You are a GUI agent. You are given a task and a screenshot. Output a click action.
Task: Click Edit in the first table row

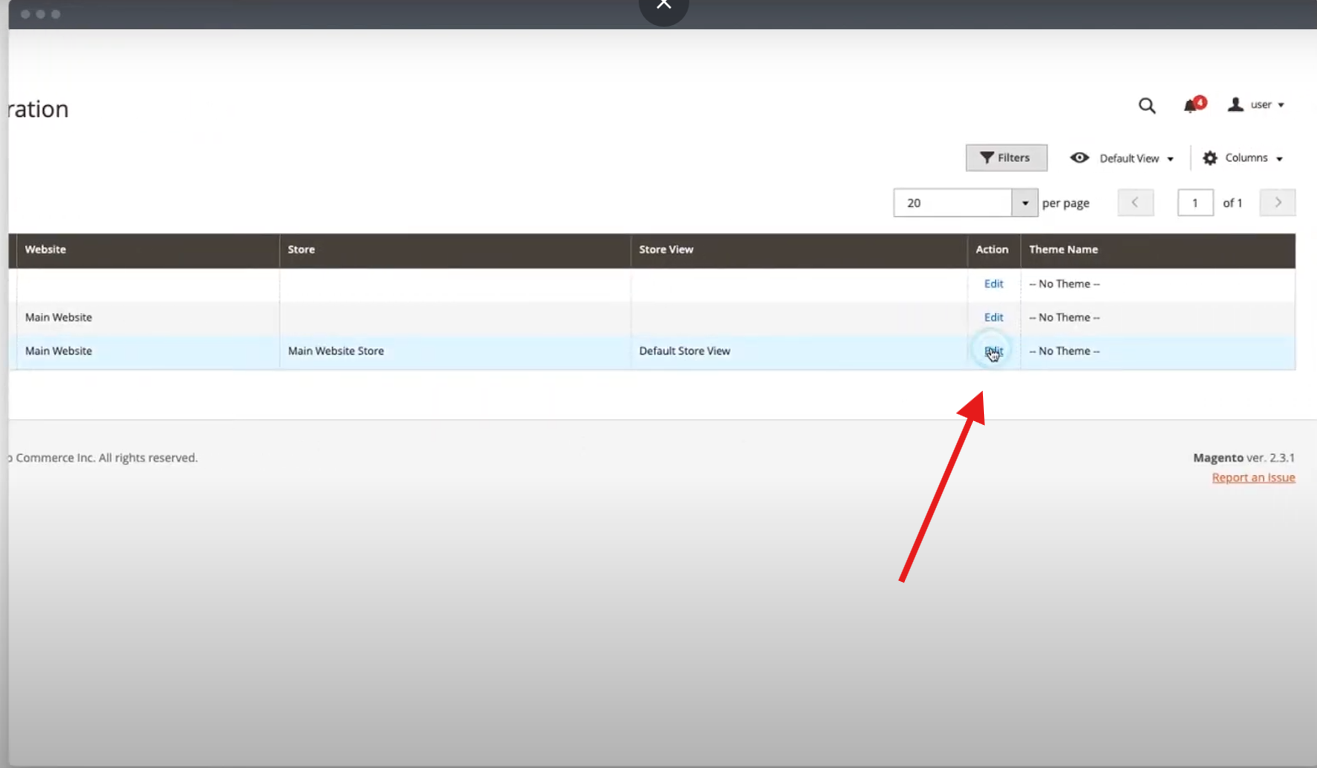coord(993,284)
